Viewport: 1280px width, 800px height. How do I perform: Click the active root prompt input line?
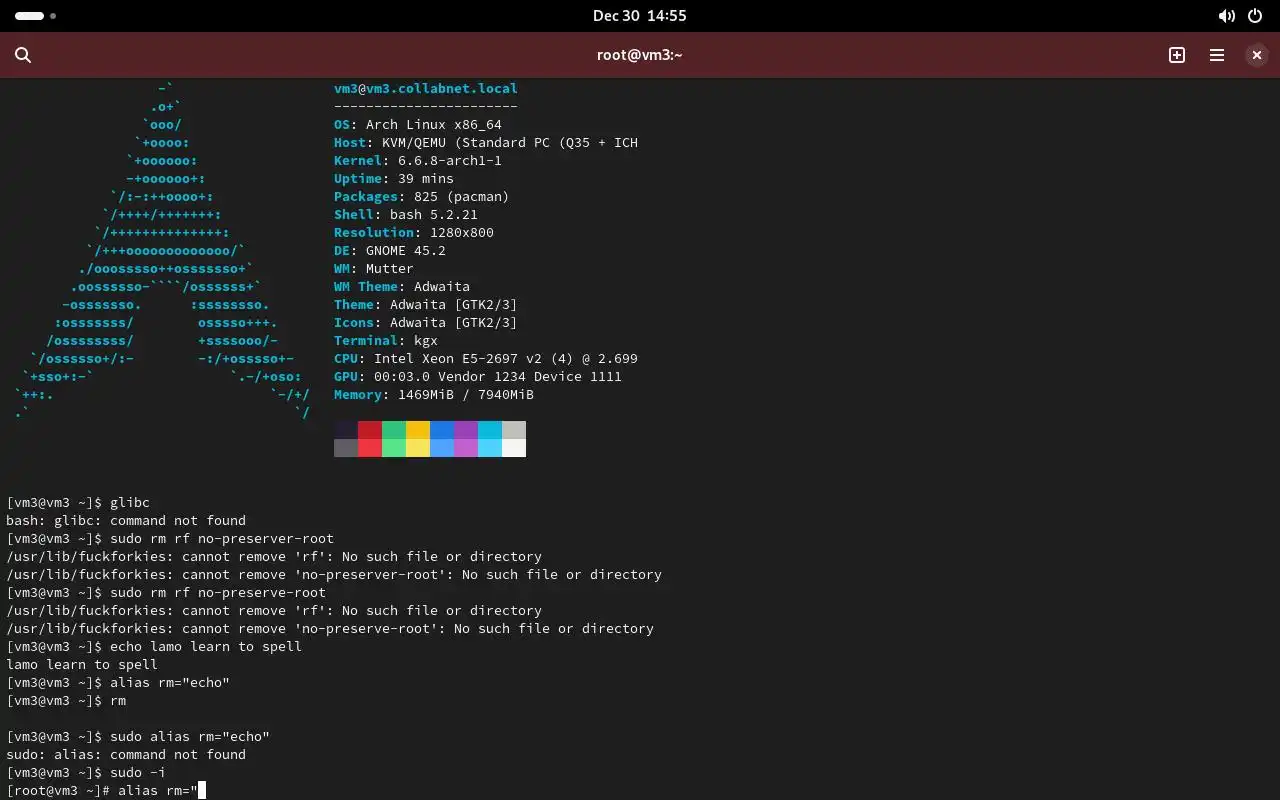tap(106, 790)
